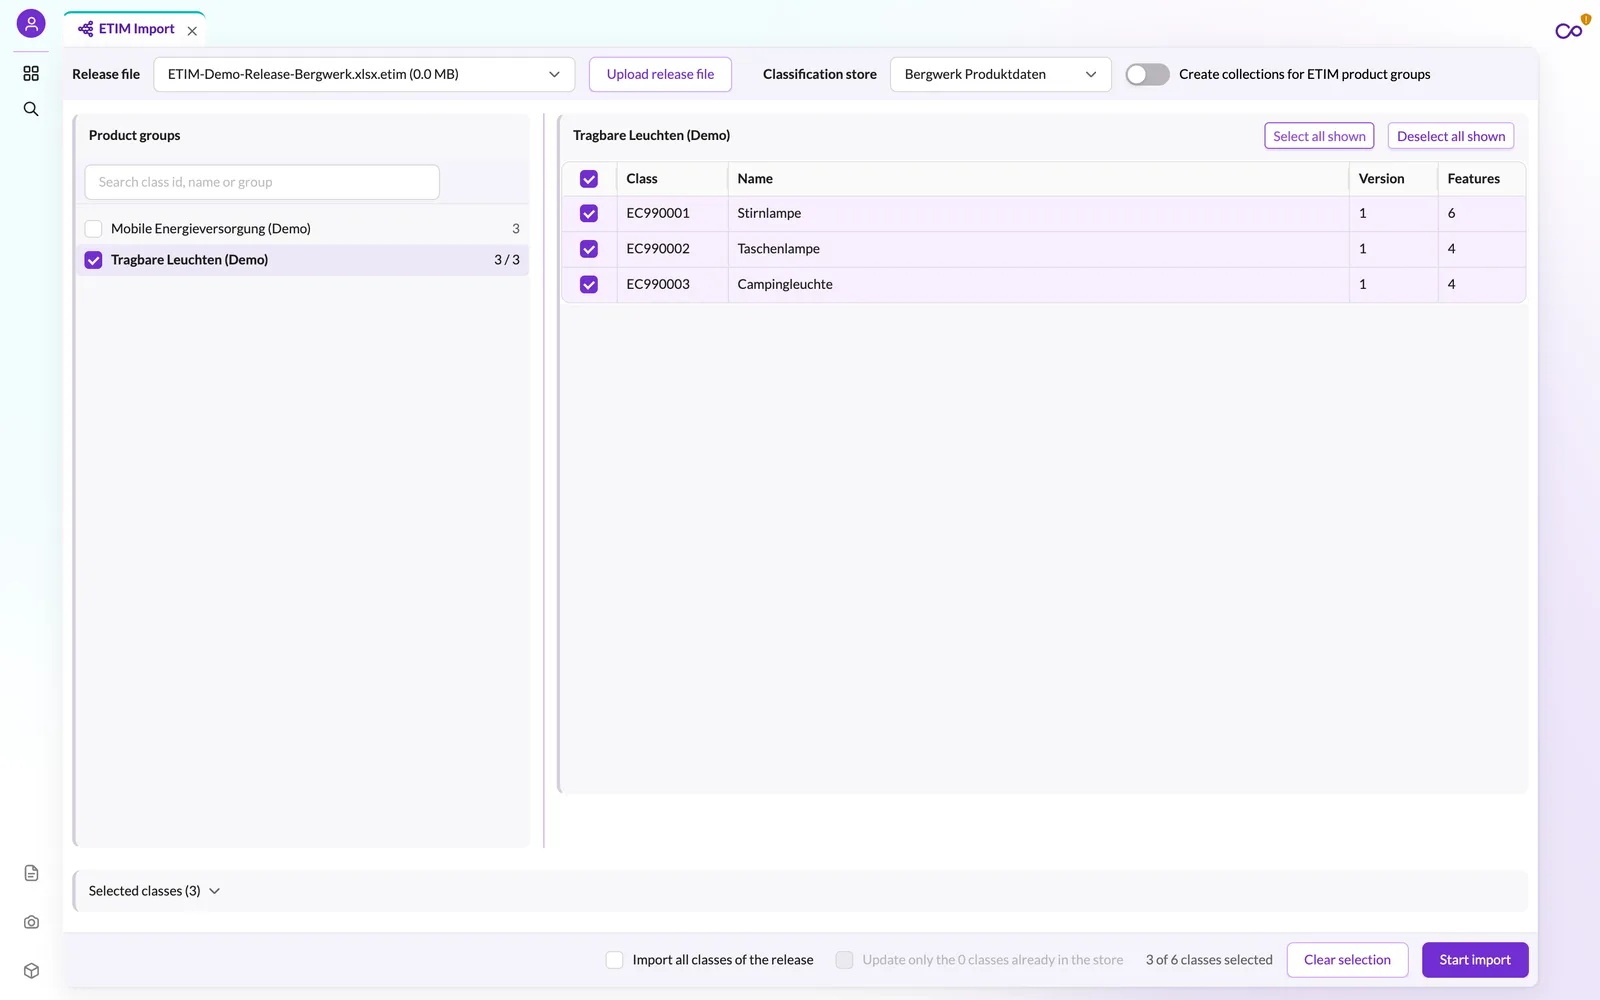Select the Mobile Energieversorgung (Demo) group row
This screenshot has width=1600, height=1000.
click(x=302, y=229)
